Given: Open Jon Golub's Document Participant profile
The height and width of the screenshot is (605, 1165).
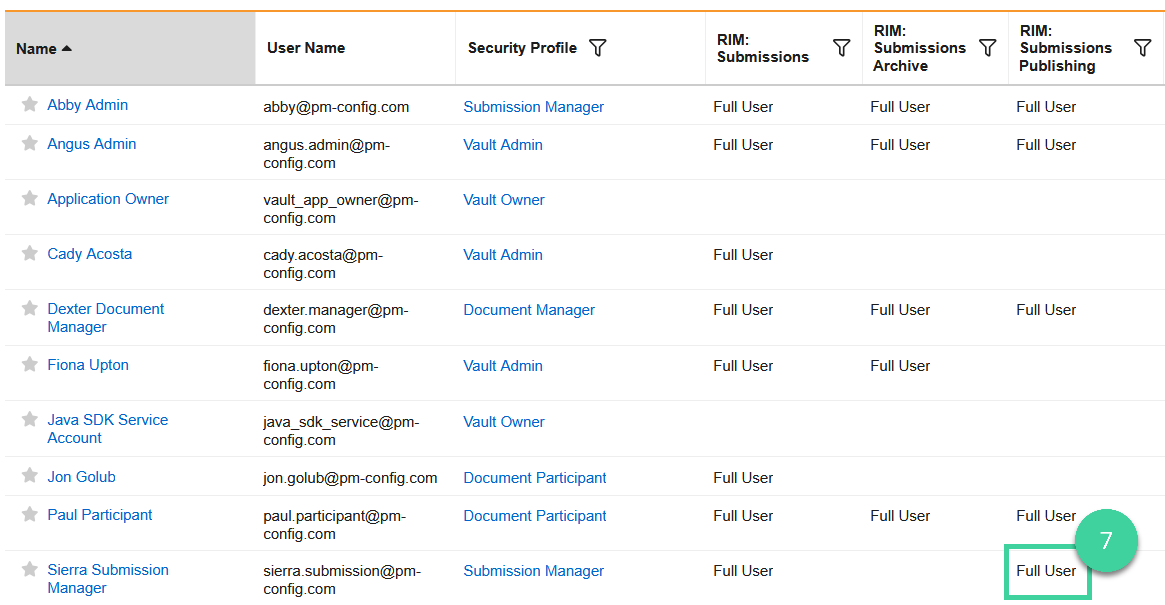Looking at the screenshot, I should [535, 478].
